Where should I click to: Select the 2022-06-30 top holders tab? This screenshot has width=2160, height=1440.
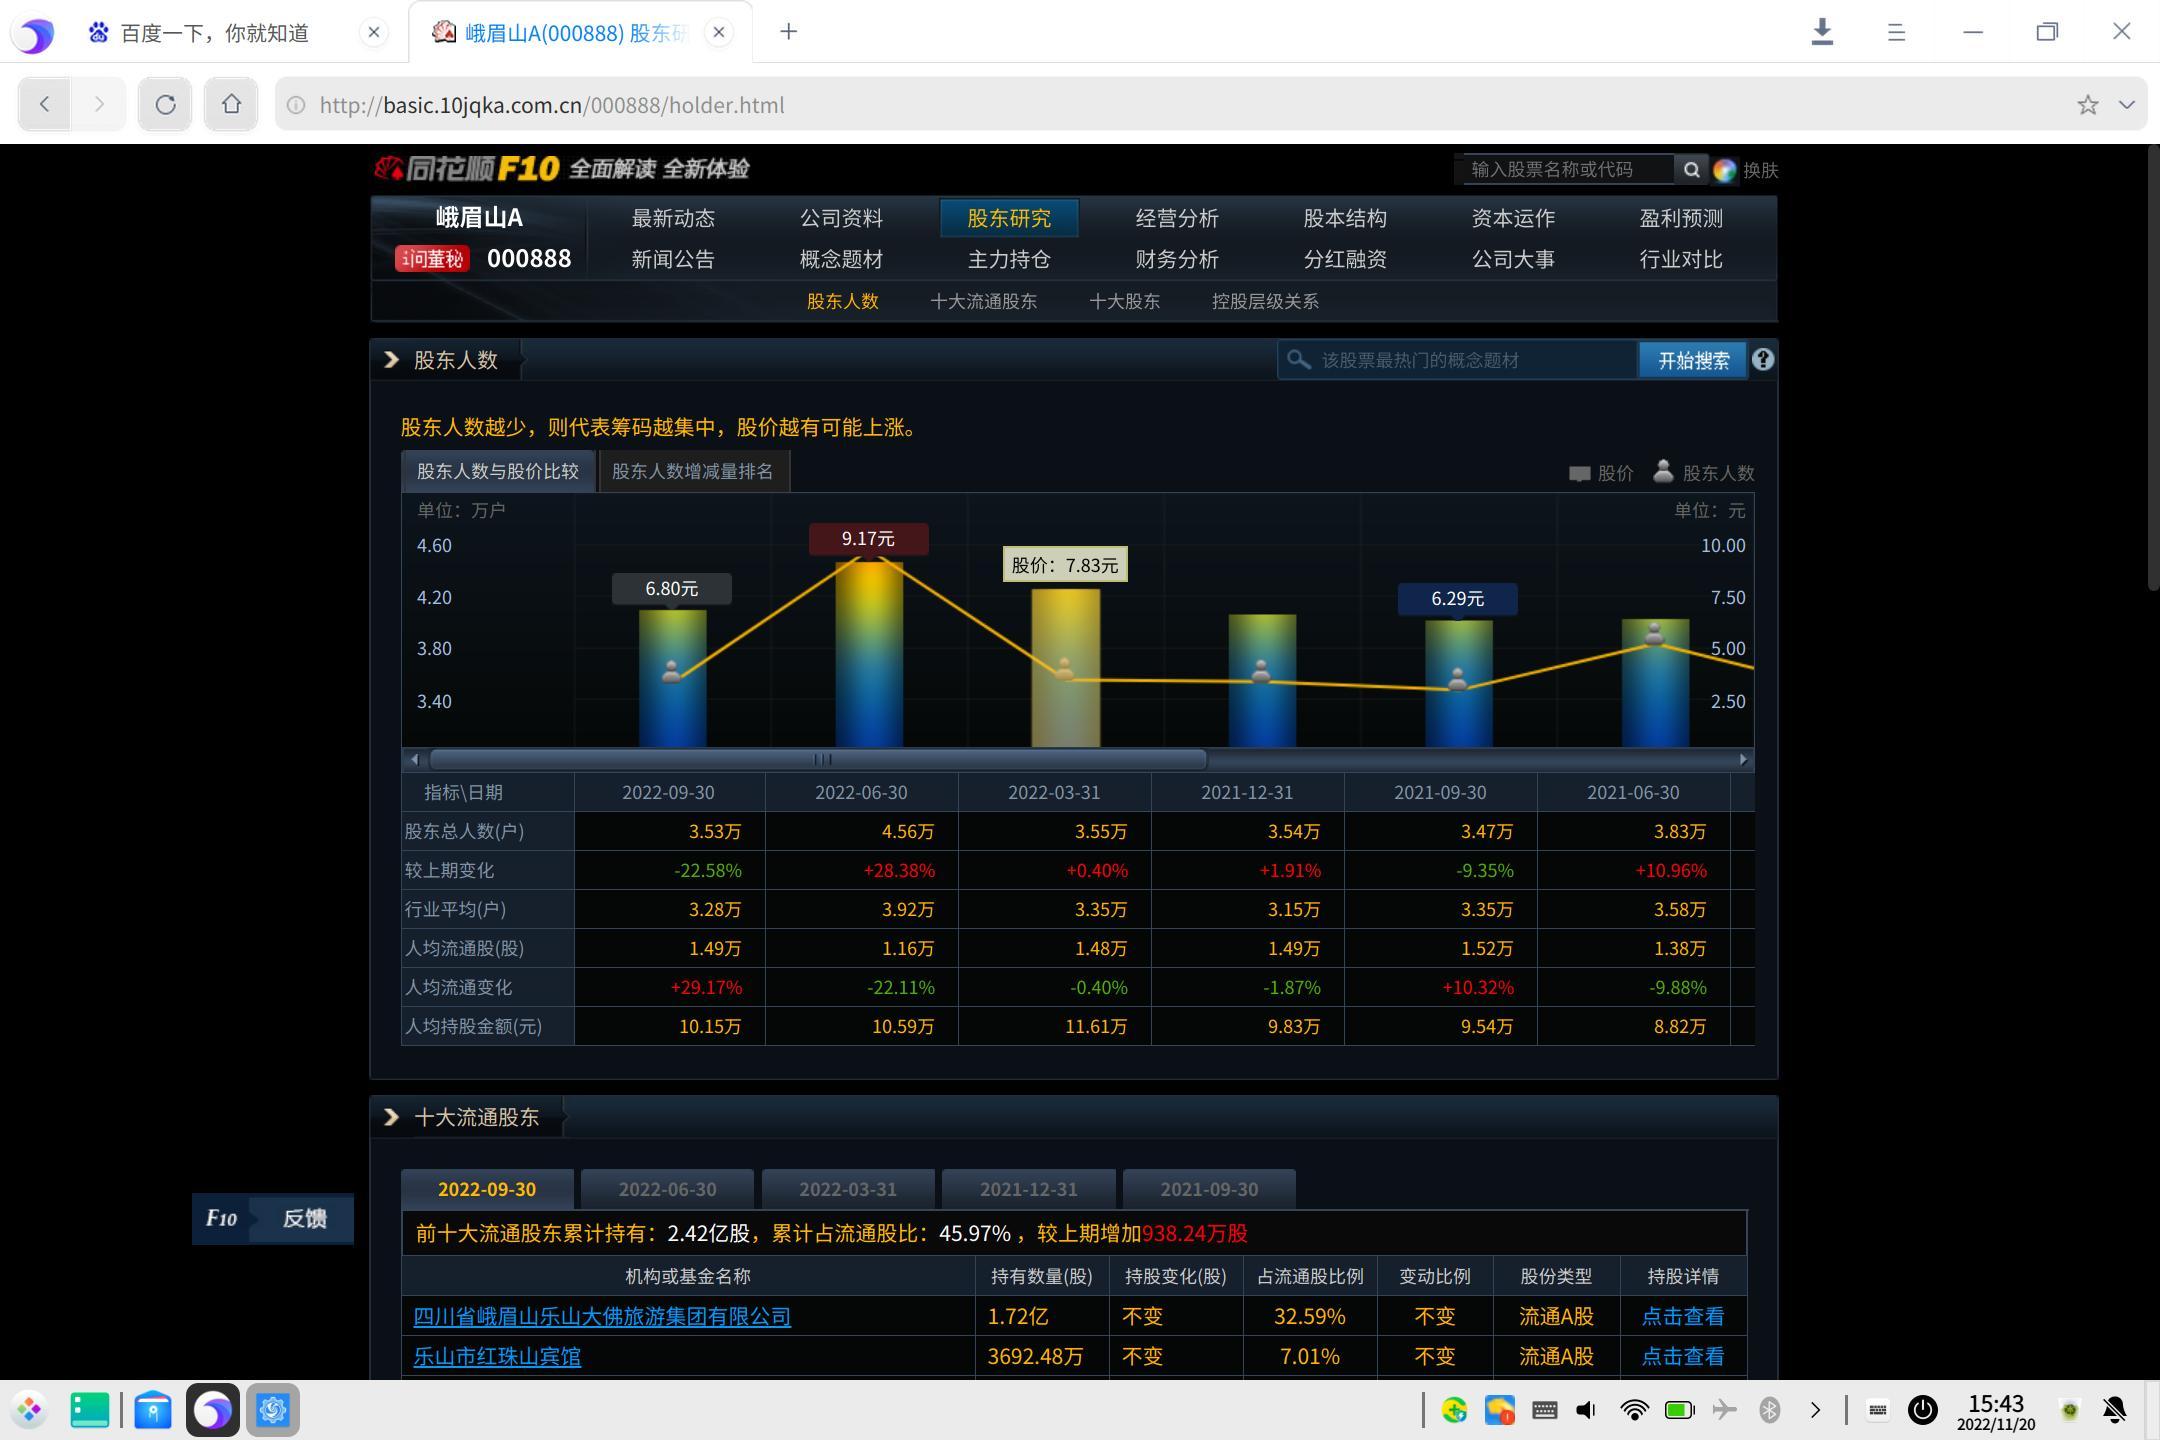click(x=667, y=1189)
